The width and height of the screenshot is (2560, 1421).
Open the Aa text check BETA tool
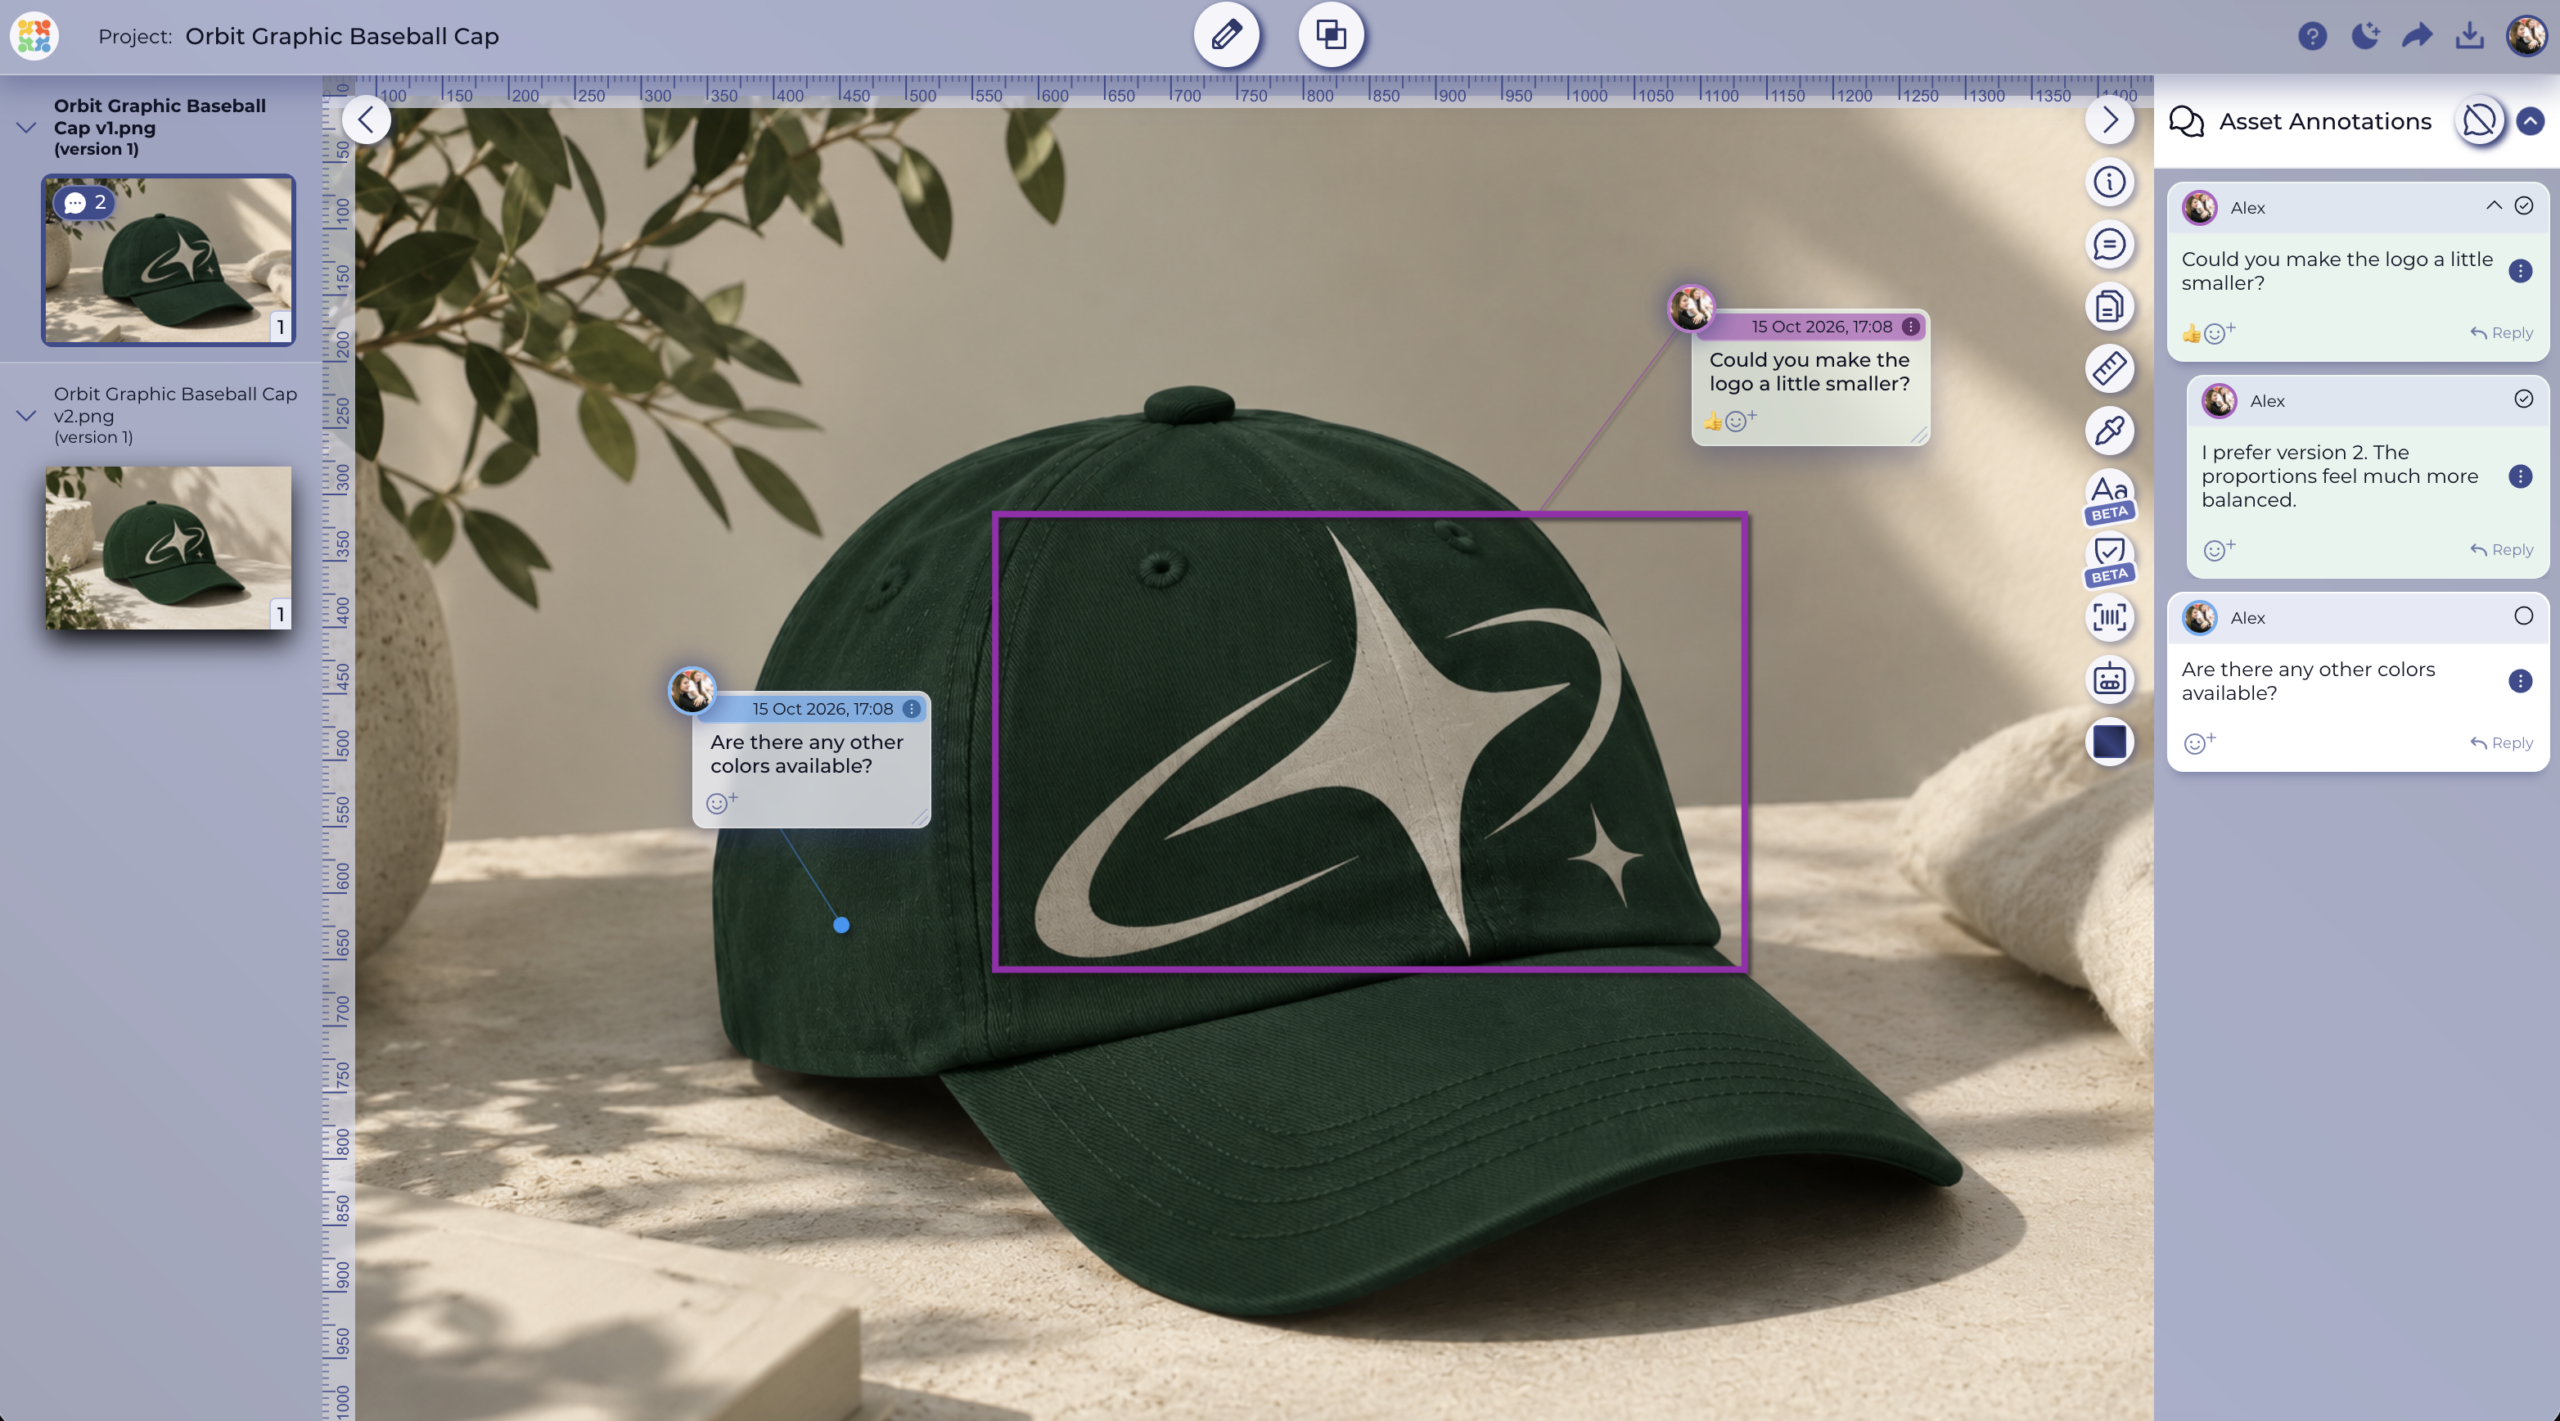pos(2109,495)
